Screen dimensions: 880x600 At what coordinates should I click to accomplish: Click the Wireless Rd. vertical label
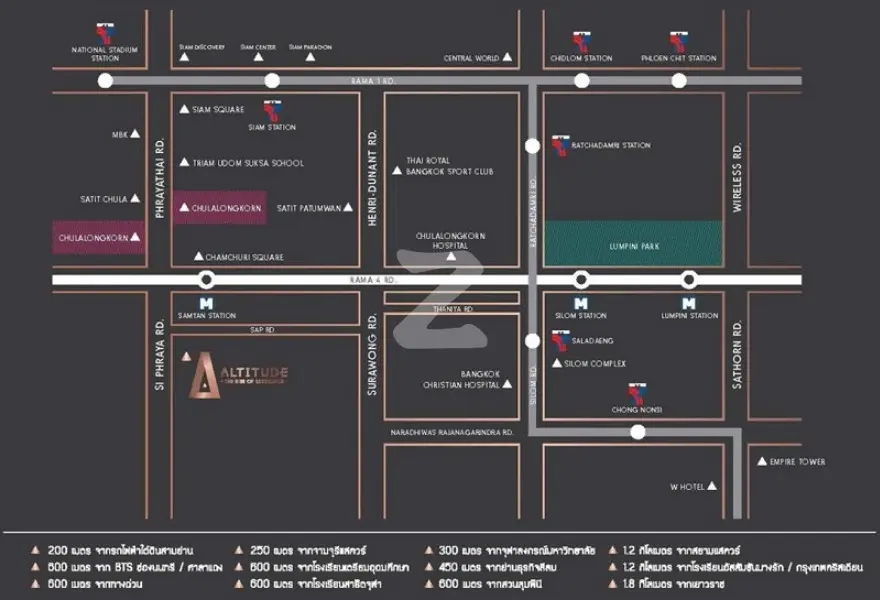(x=737, y=177)
